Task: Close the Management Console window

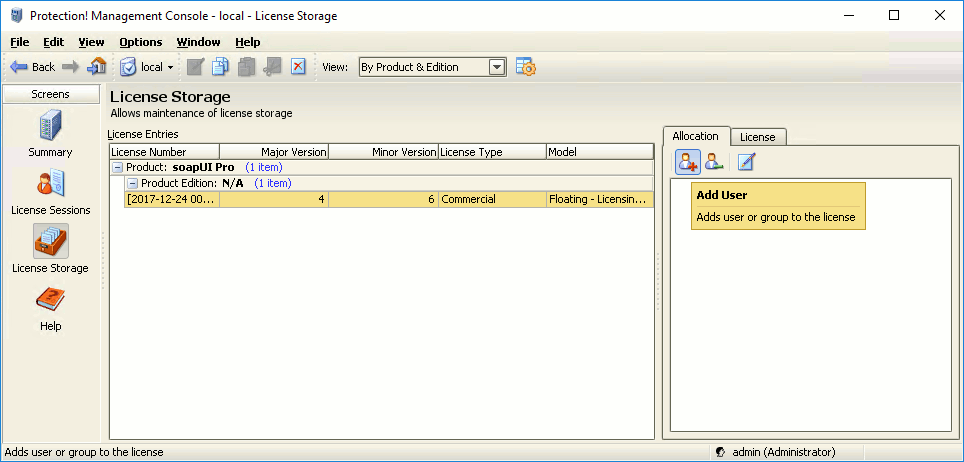Action: click(x=939, y=15)
